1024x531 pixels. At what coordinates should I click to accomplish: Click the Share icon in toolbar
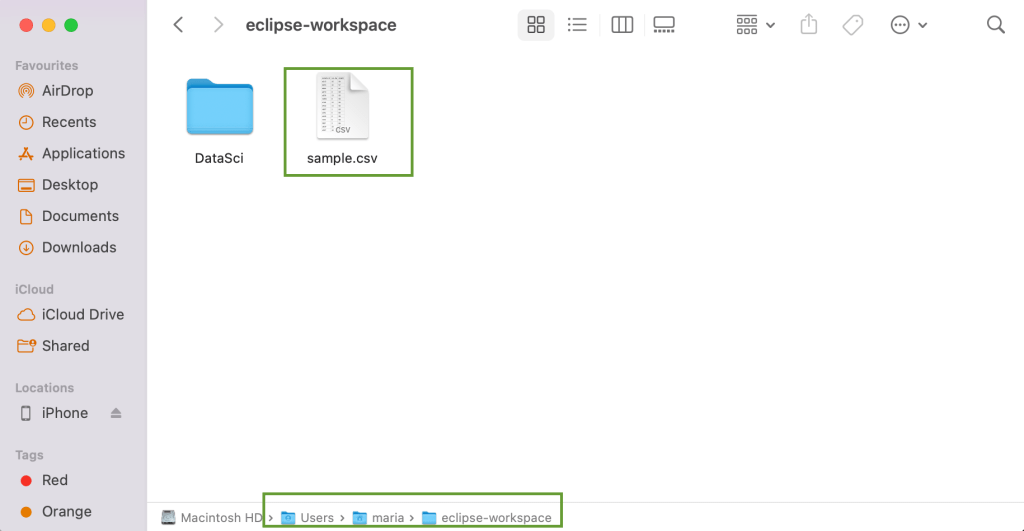point(810,25)
